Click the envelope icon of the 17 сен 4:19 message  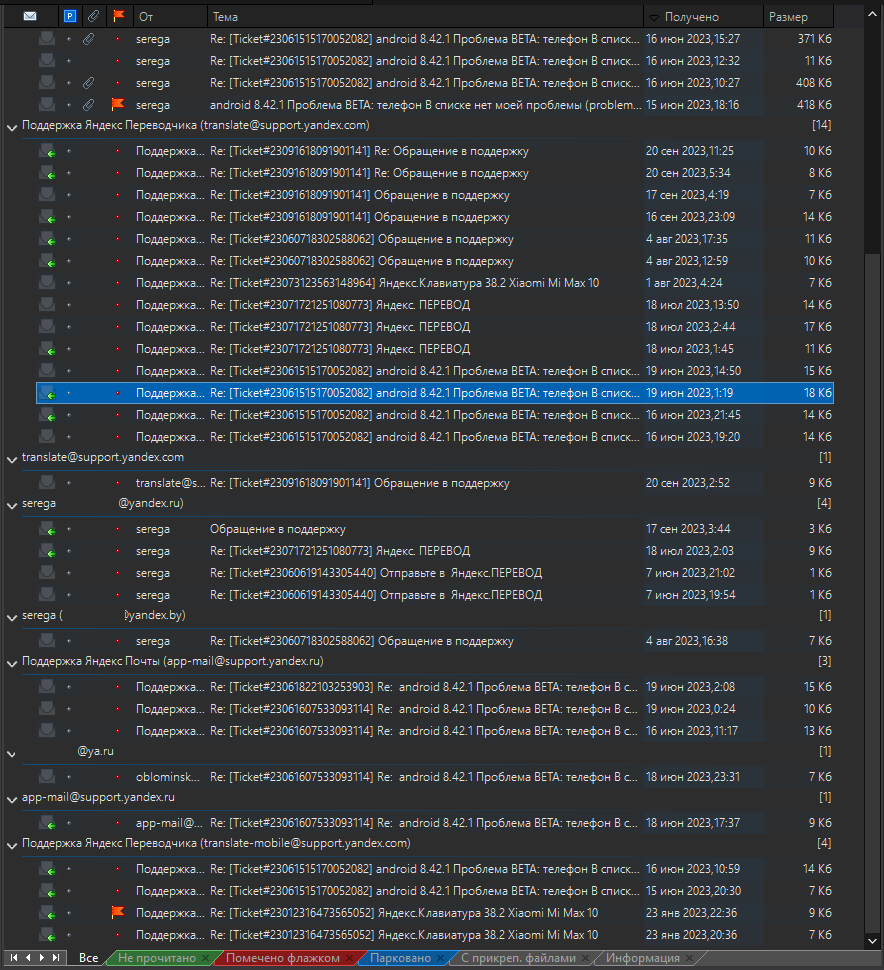pyautogui.click(x=47, y=195)
